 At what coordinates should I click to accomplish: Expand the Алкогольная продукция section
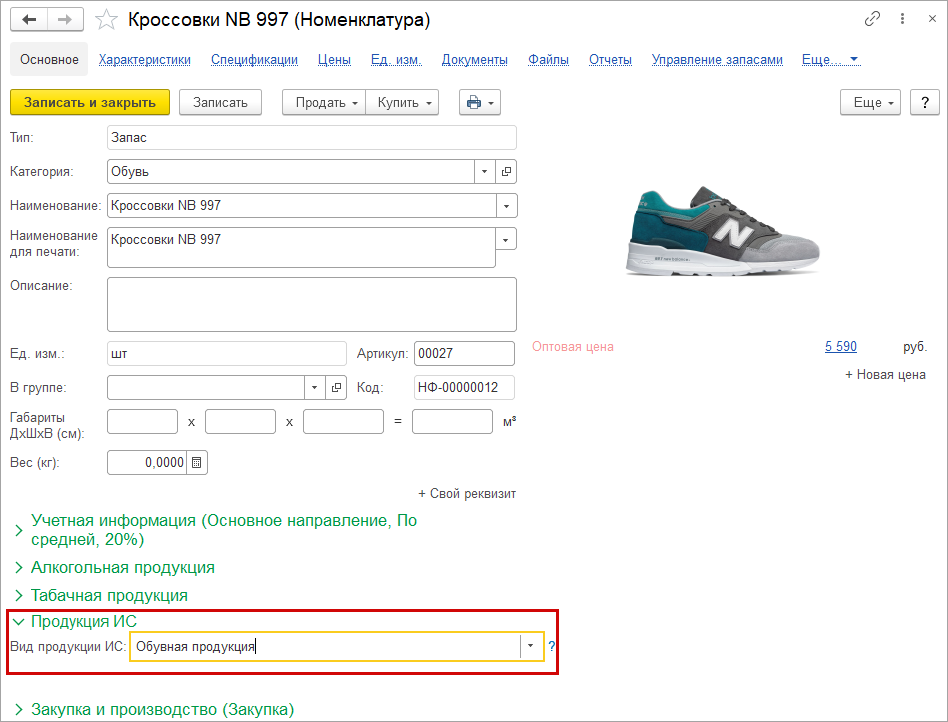pos(122,567)
